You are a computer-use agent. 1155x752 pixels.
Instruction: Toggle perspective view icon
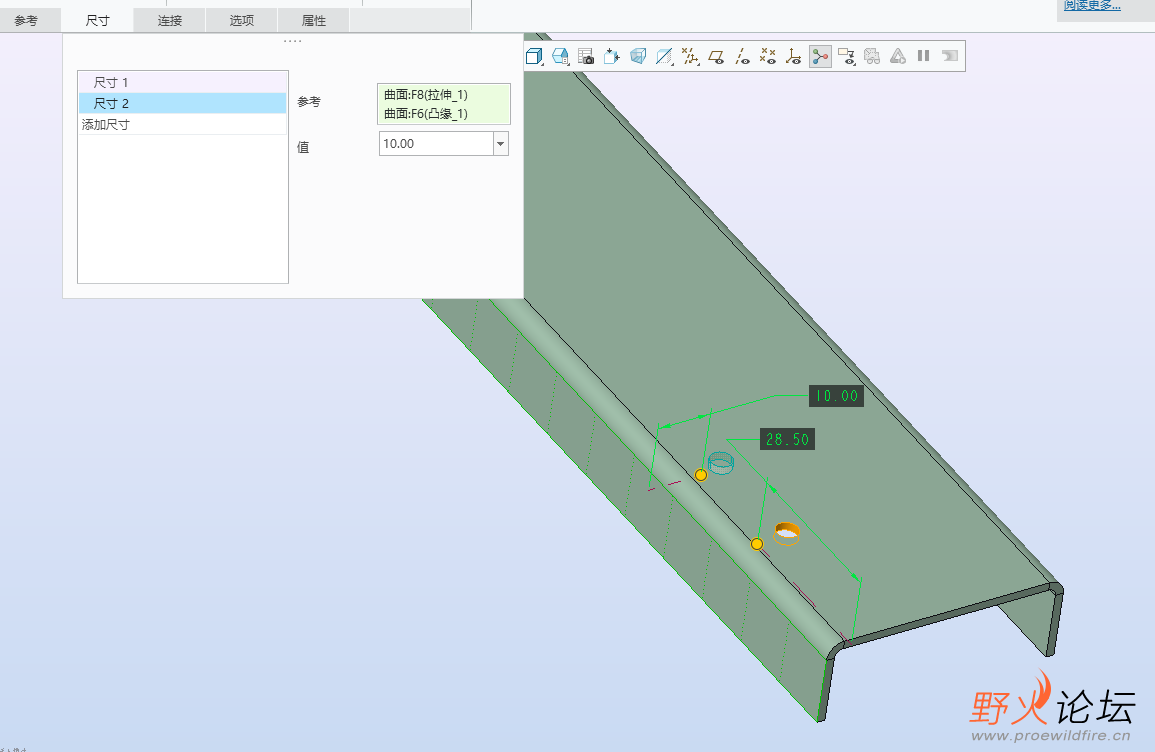638,56
